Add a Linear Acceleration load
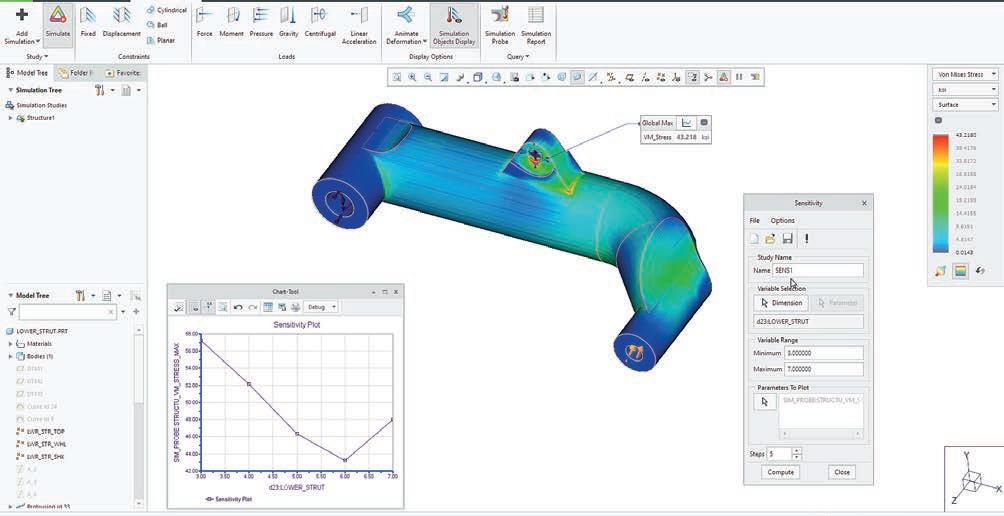This screenshot has height=516, width=1004. point(359,26)
